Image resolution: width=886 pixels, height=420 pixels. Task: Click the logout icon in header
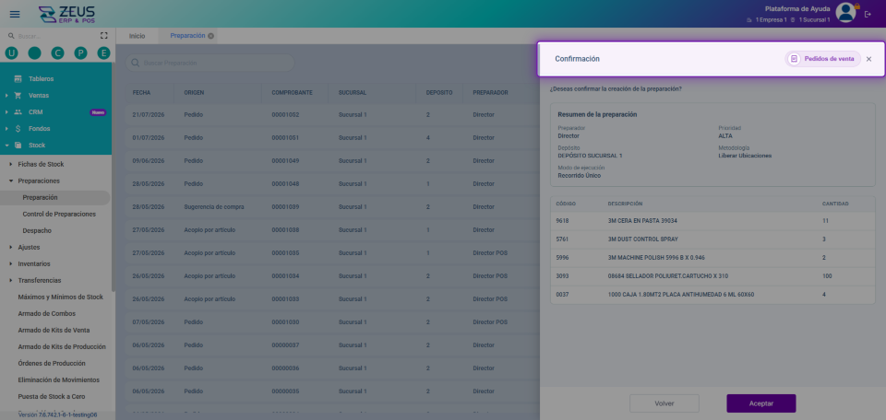click(x=868, y=14)
